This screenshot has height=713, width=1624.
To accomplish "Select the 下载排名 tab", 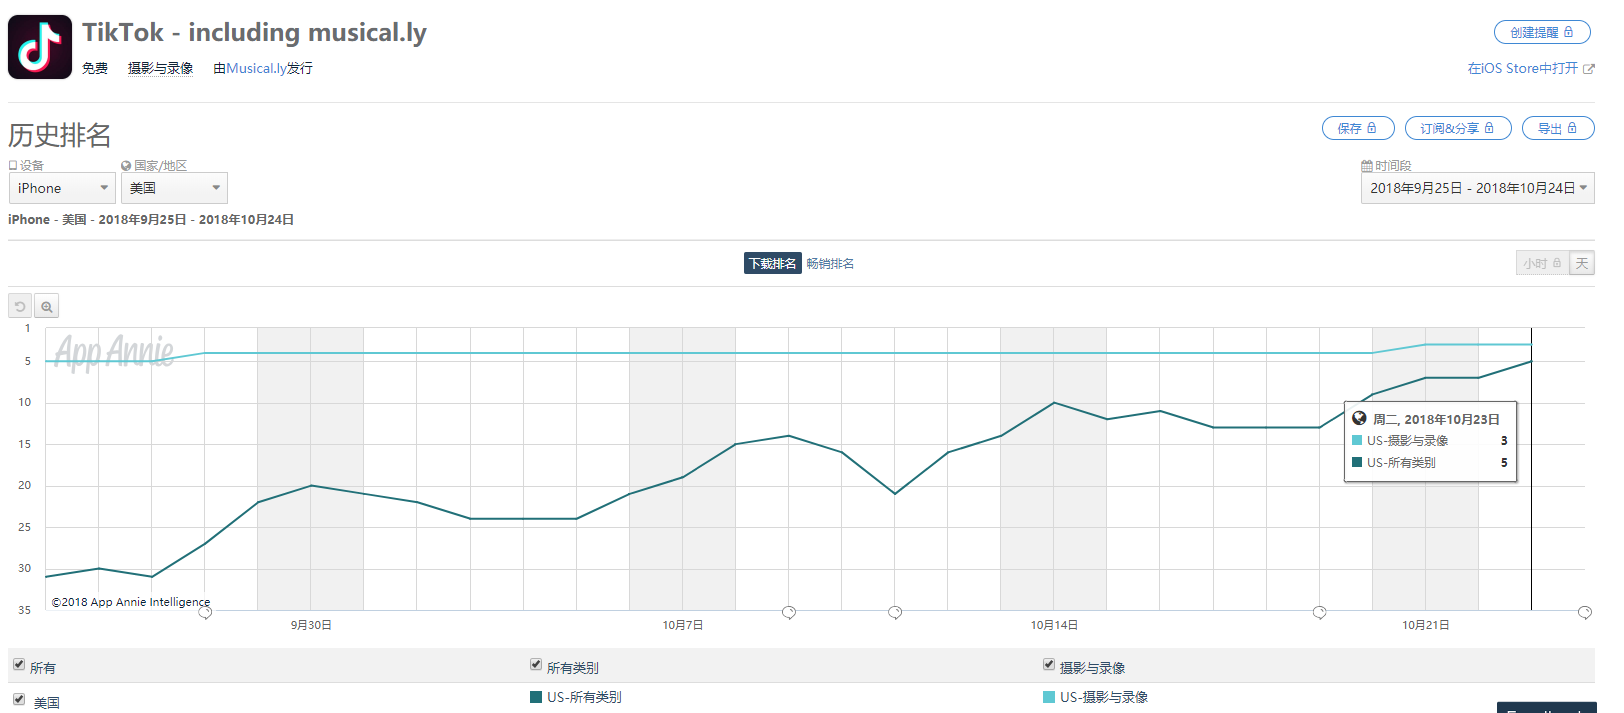I will tap(772, 264).
